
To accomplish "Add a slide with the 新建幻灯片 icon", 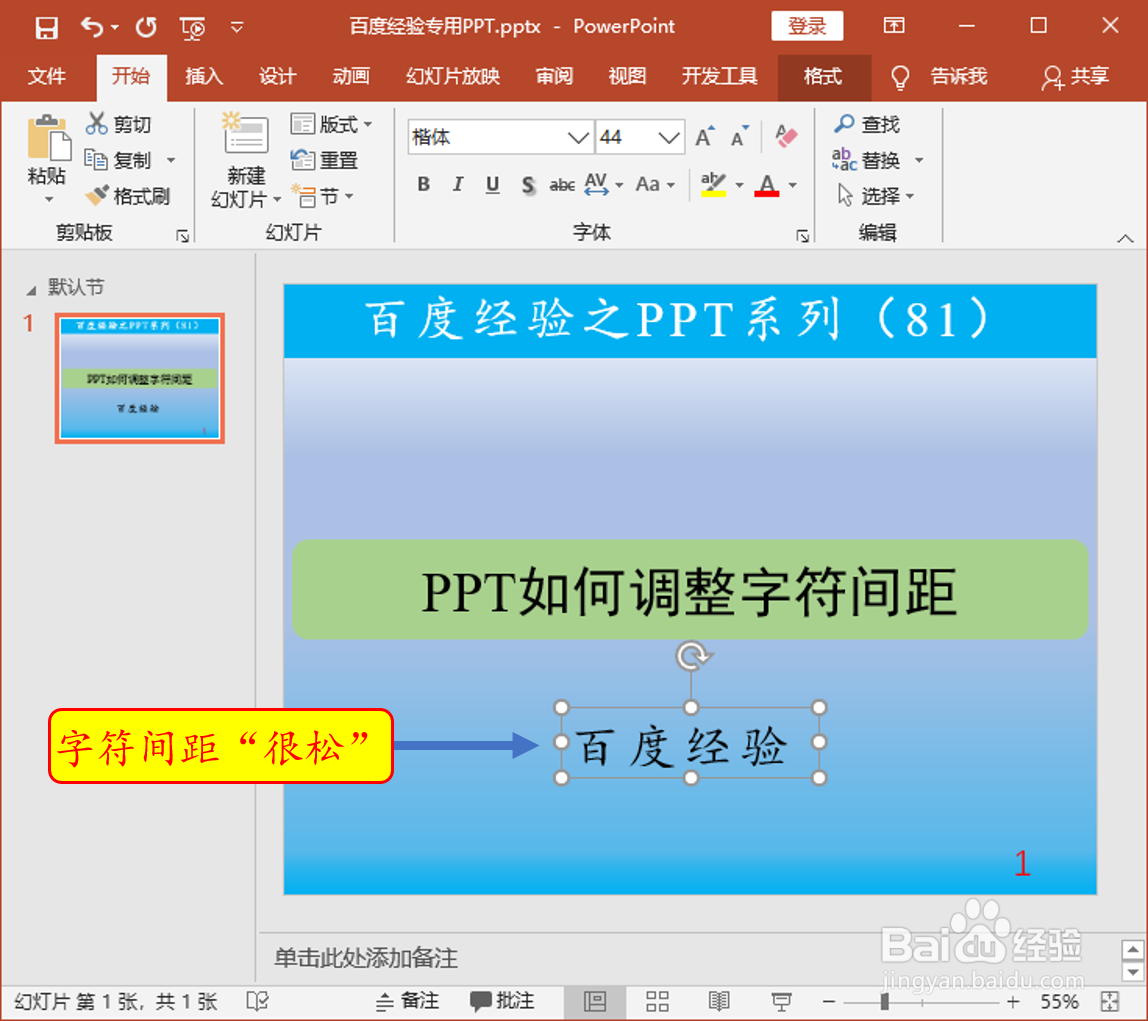I will 246,133.
